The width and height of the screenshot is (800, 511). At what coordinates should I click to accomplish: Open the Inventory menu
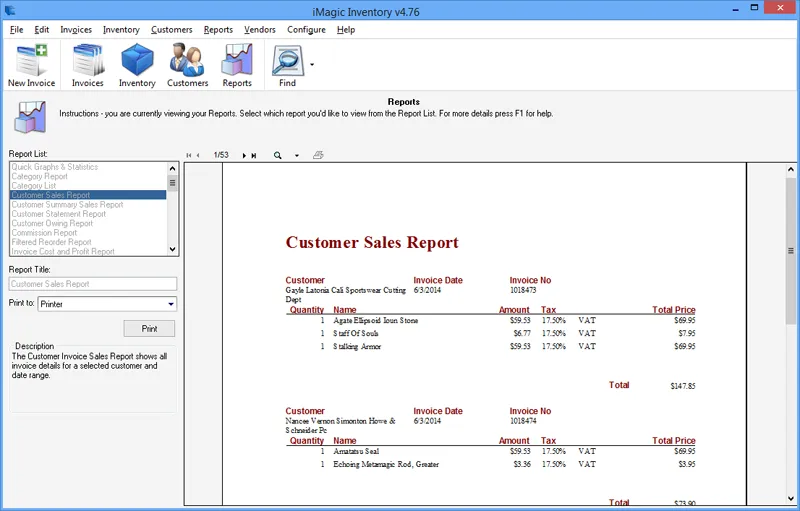[121, 30]
